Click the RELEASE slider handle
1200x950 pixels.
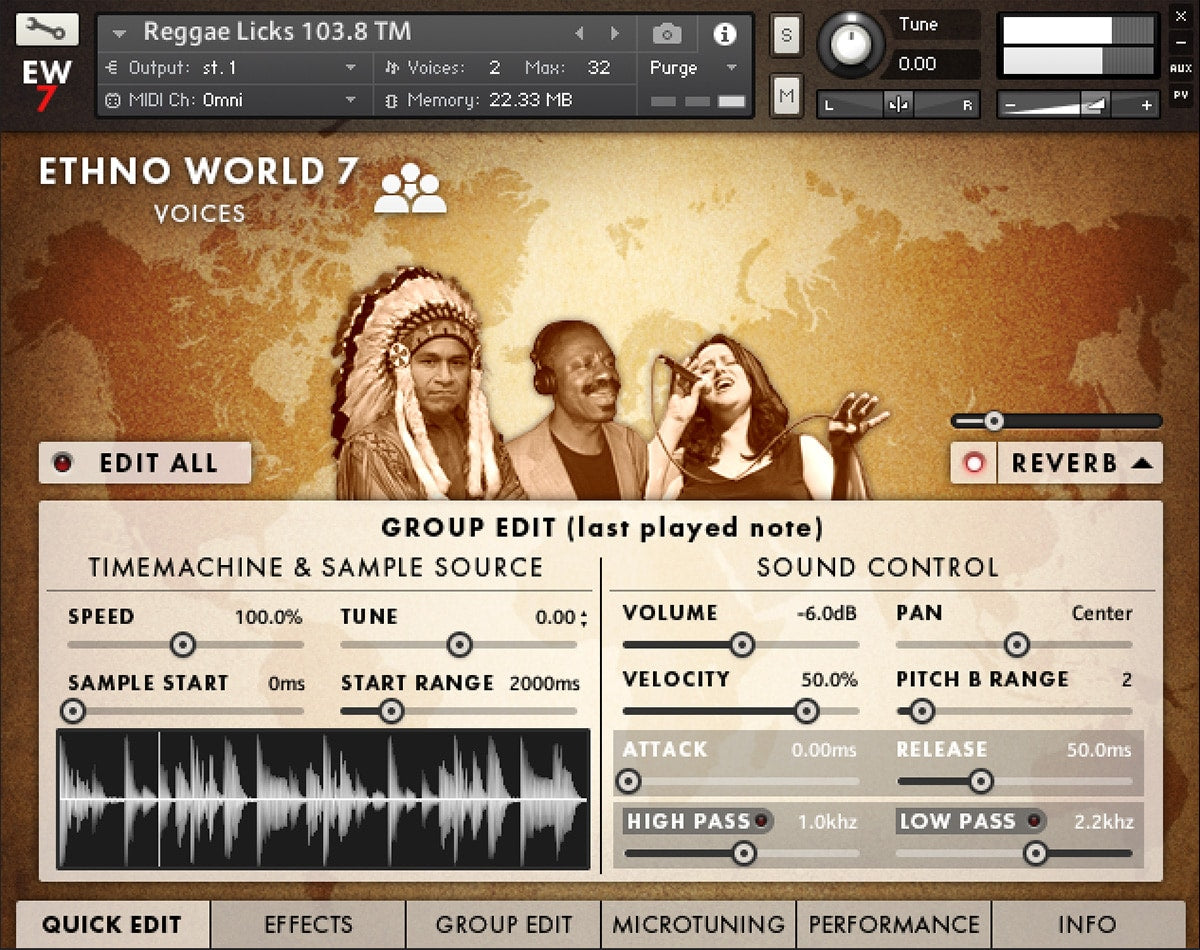[981, 781]
